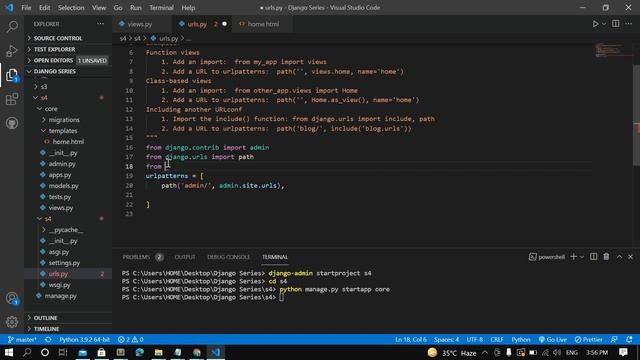Open the GitHub view in activity bar
The width and height of the screenshot is (640, 360).
point(12,123)
